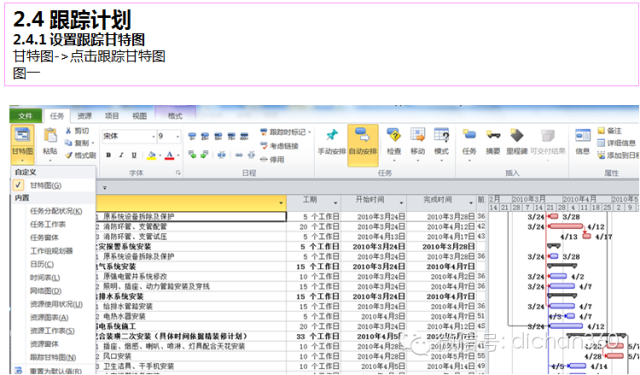Viewport: 640px width, 375px height.
Task: Open the font size 9 dropdown
Action: click(178, 136)
